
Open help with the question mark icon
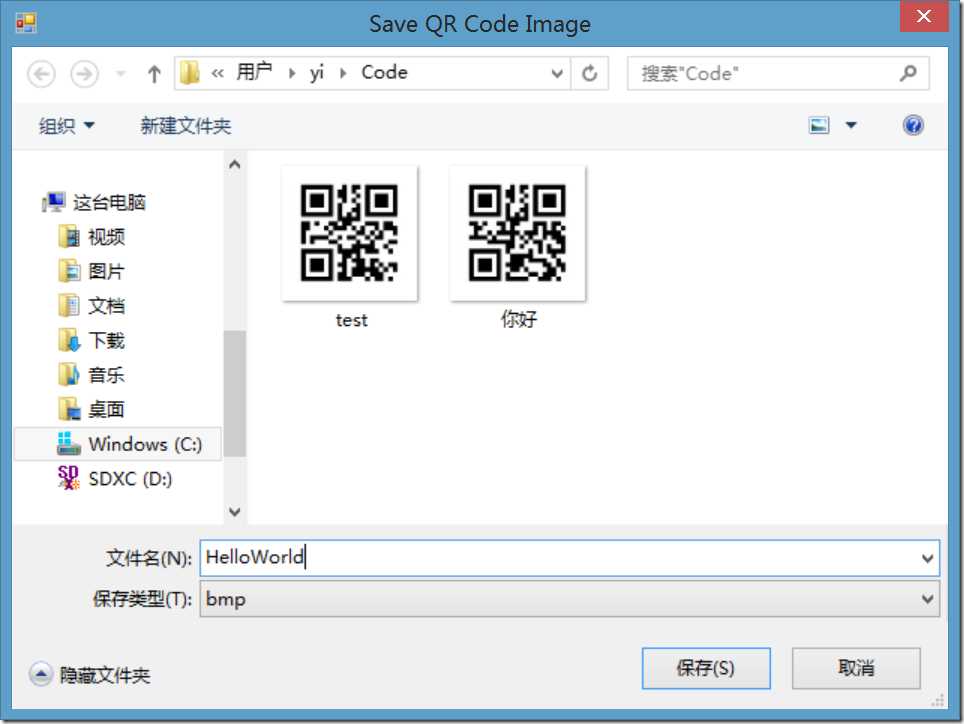click(913, 125)
